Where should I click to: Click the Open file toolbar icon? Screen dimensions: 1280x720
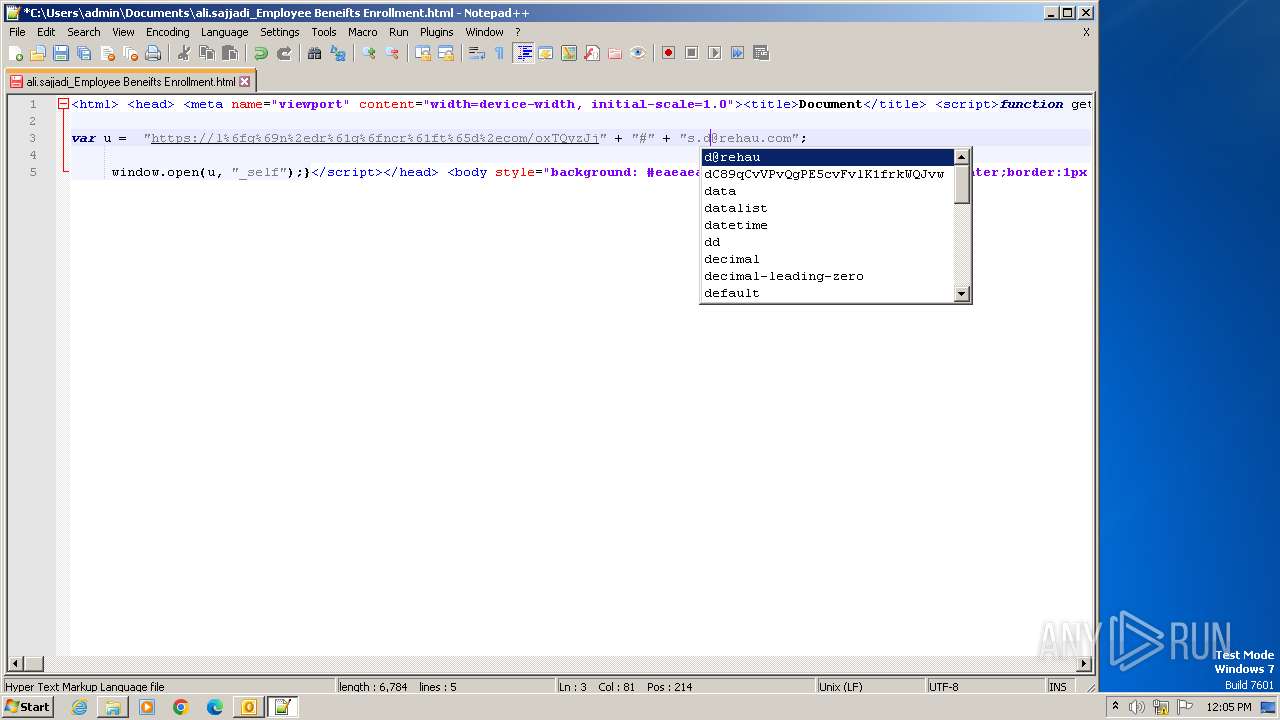tap(38, 53)
